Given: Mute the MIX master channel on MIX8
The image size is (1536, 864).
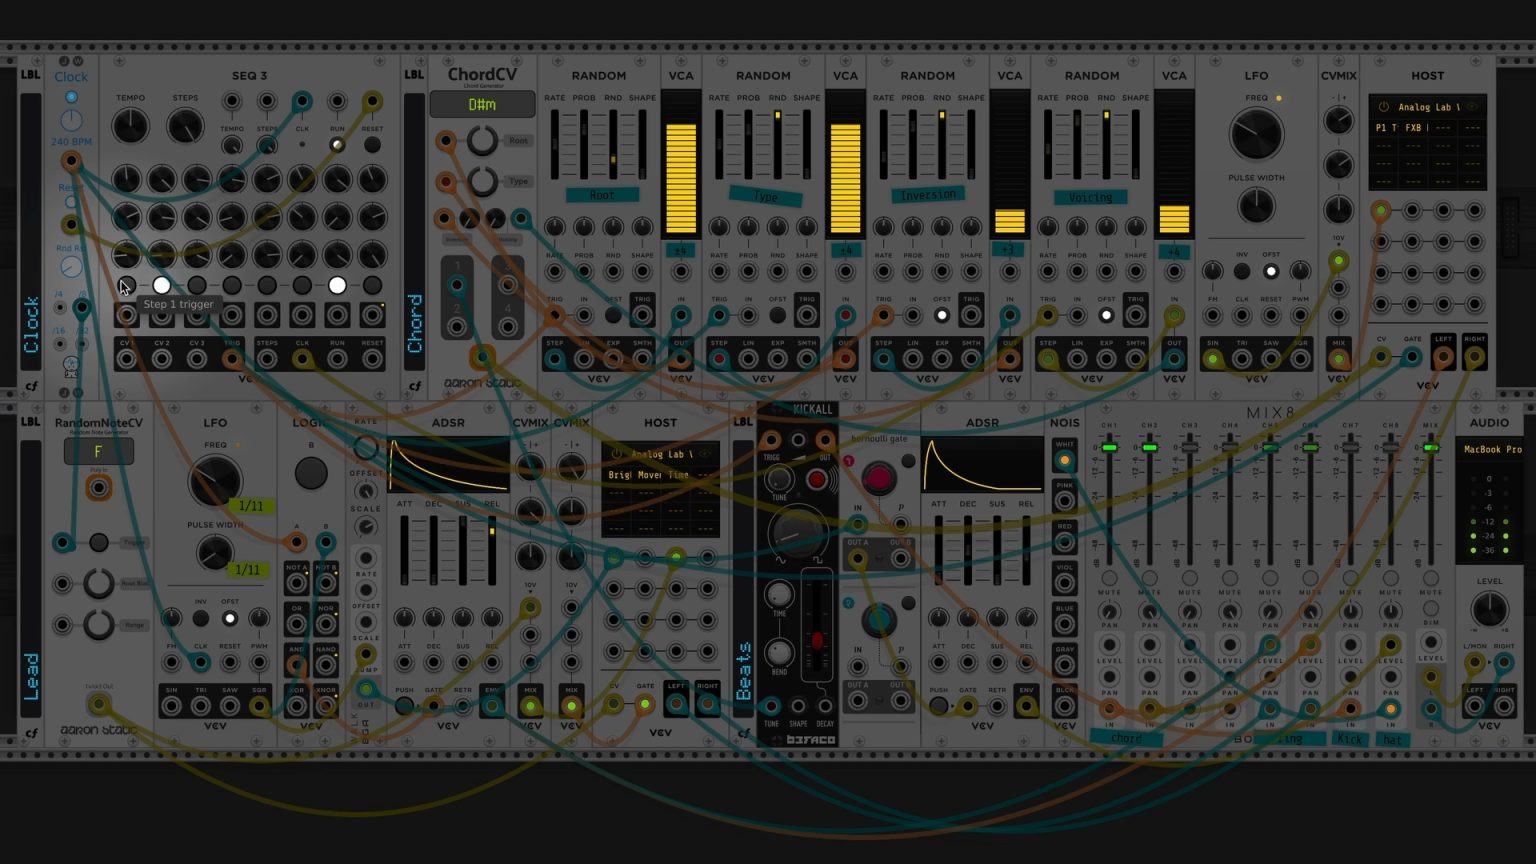Looking at the screenshot, I should click(x=1431, y=579).
